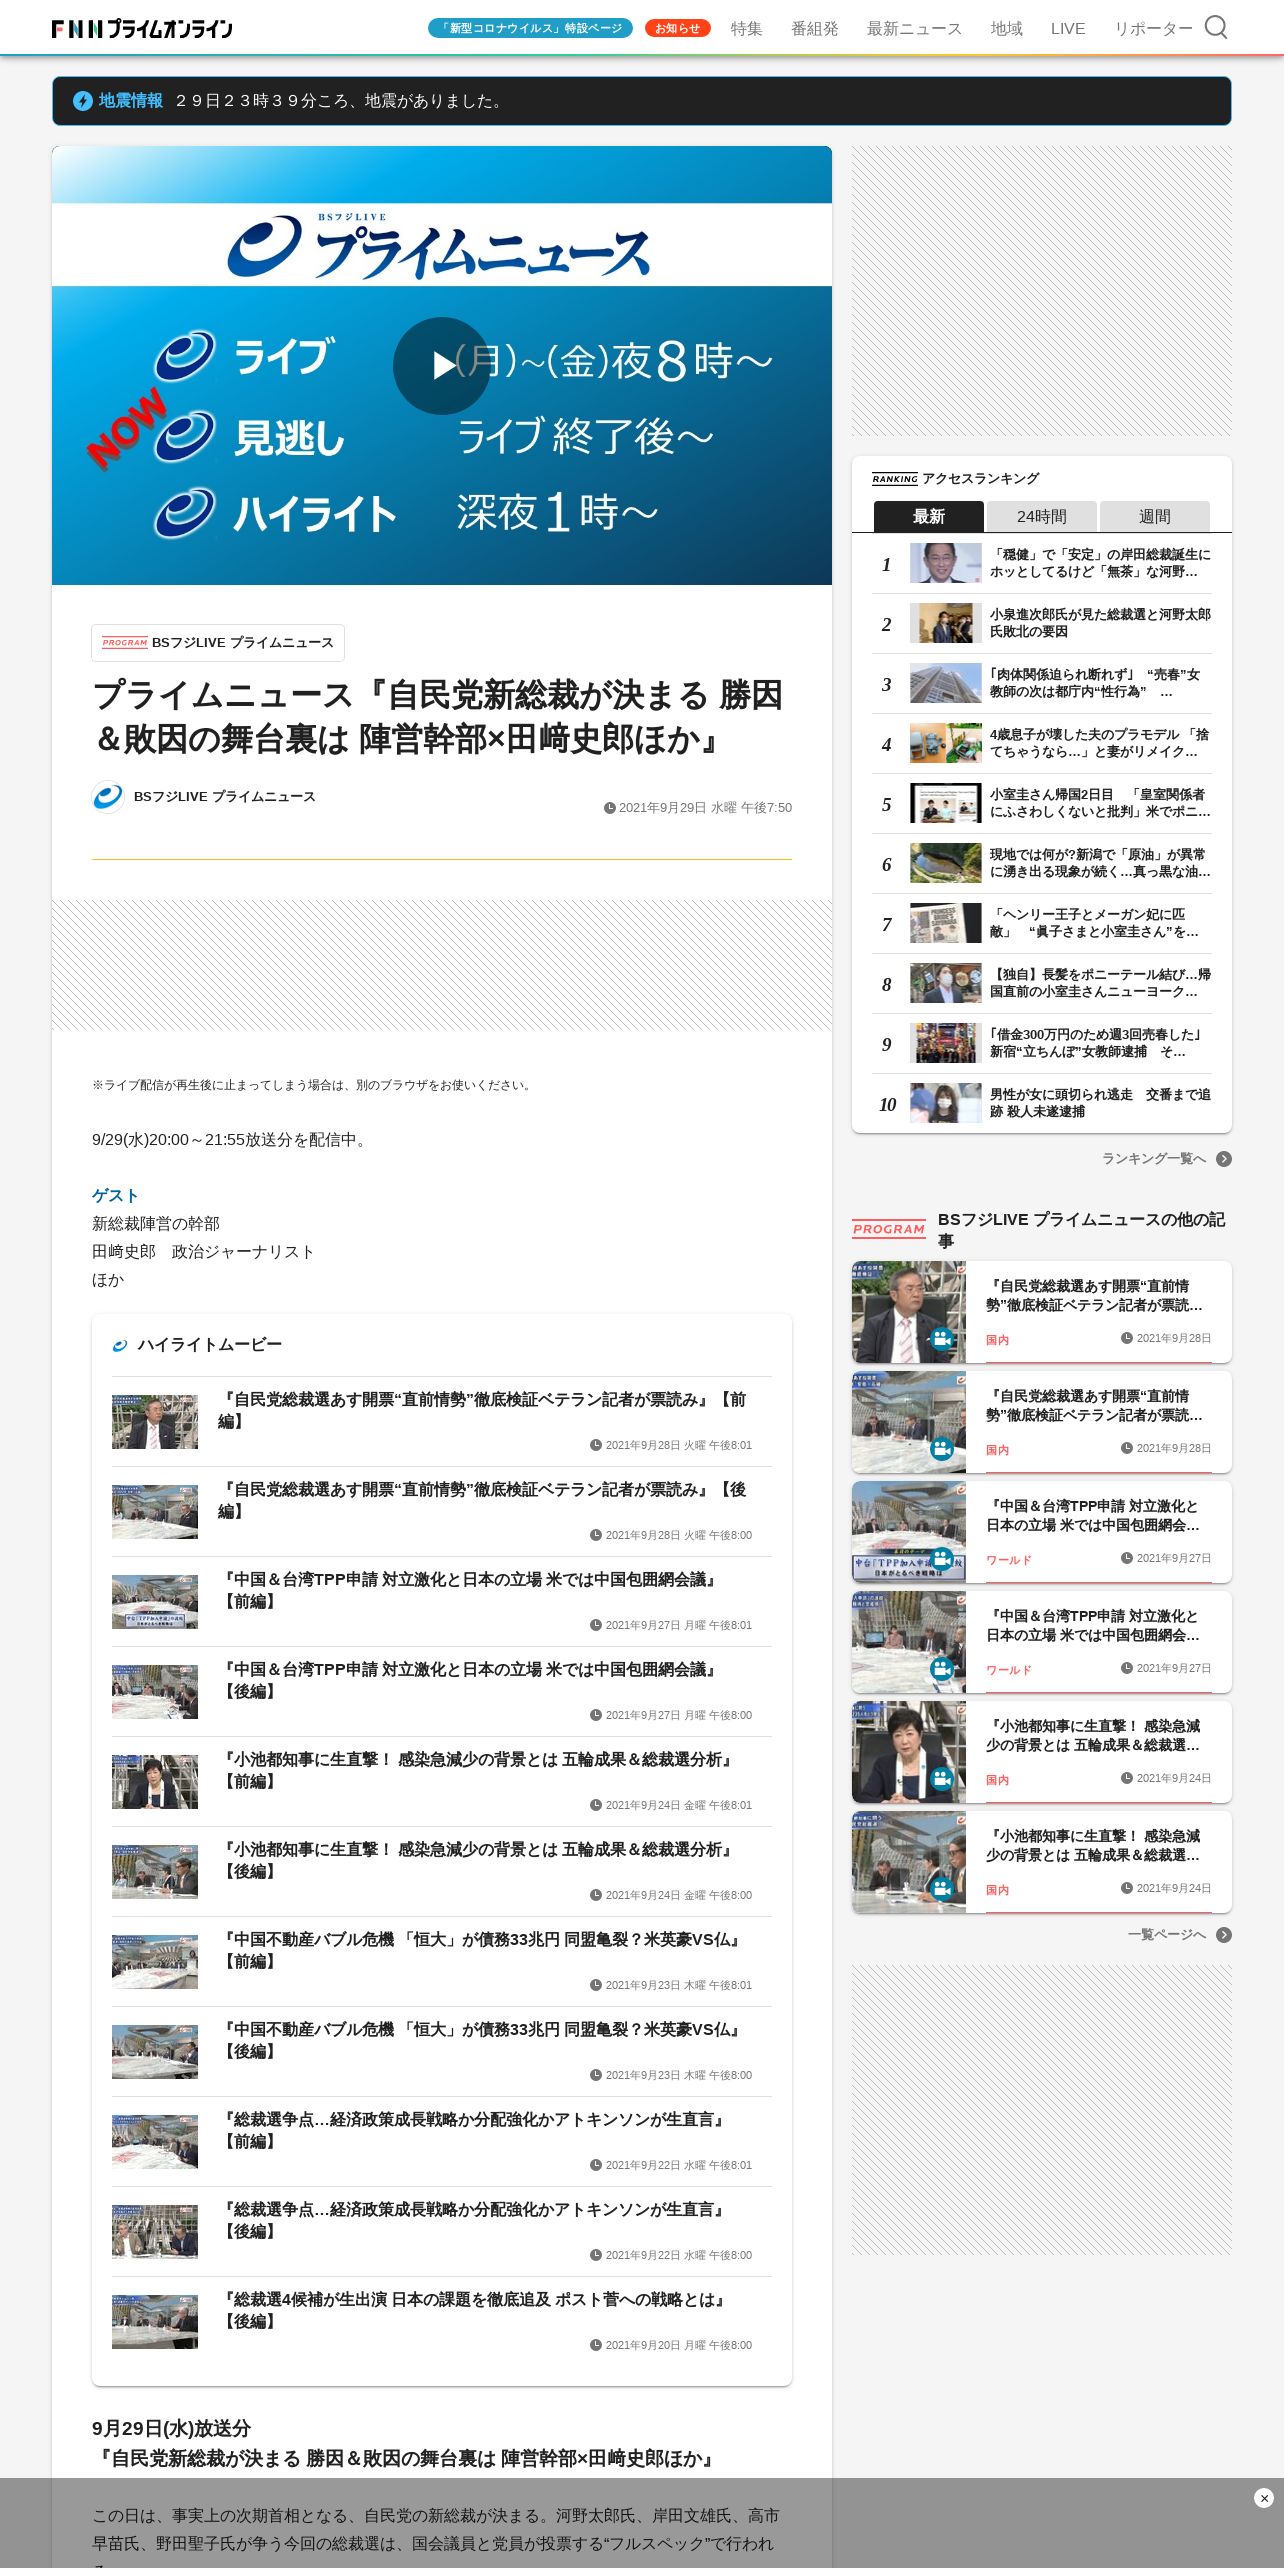Click thumbnail for 総裁選争点 アトキンソン 【後編】
Screen dimensions: 1284x2568
pyautogui.click(x=155, y=2232)
